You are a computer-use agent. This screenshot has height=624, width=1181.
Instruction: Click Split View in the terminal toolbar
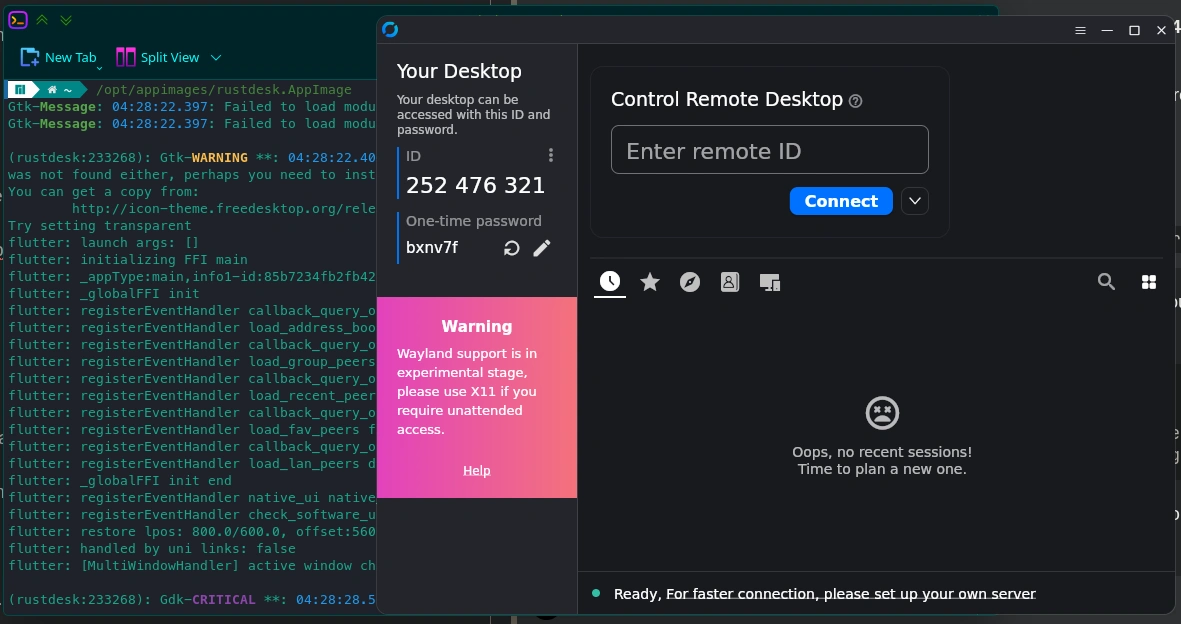coord(158,57)
